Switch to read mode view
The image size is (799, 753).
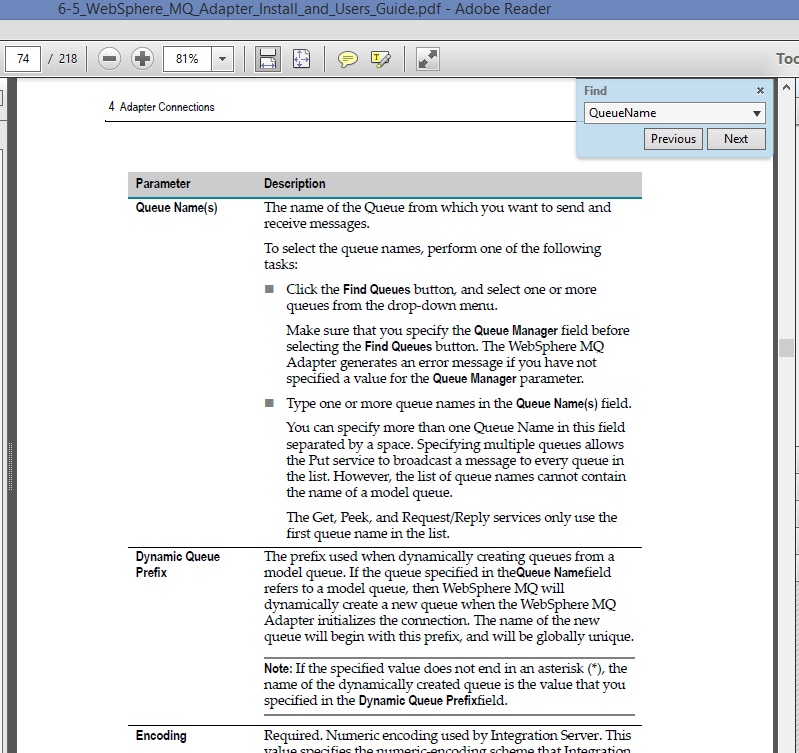pyautogui.click(x=428, y=59)
